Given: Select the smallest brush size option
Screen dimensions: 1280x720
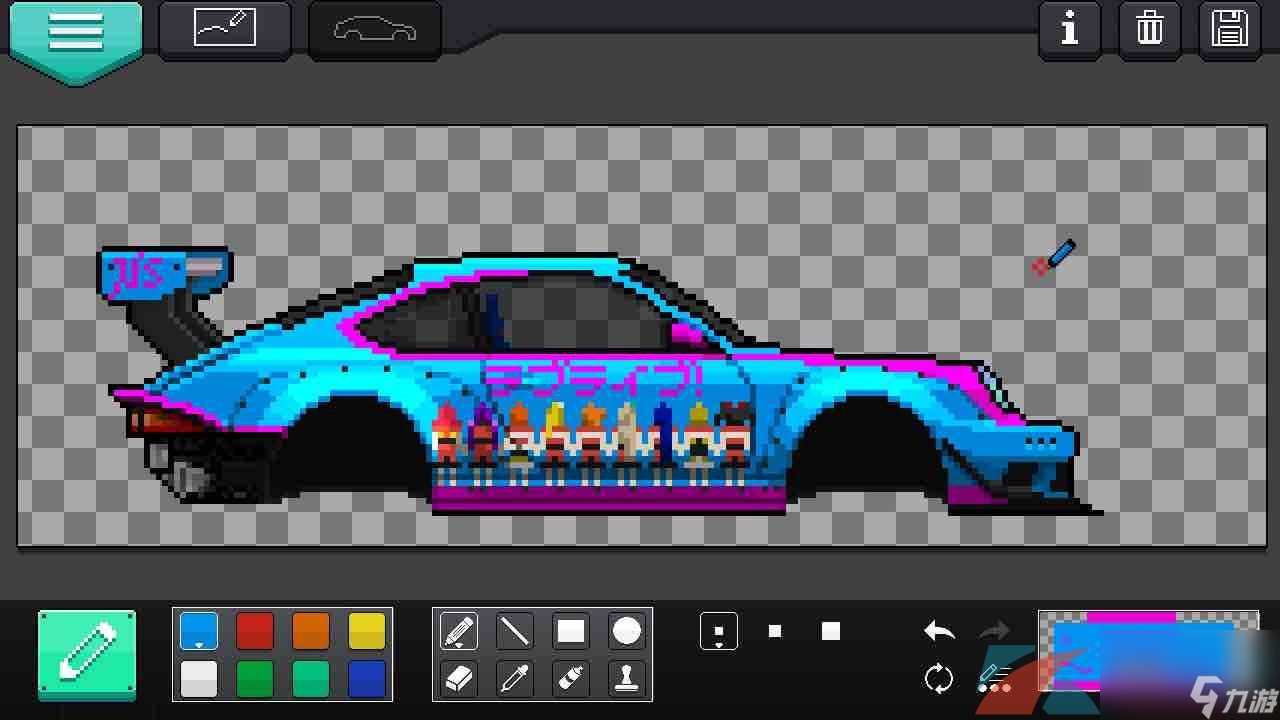Looking at the screenshot, I should 719,632.
